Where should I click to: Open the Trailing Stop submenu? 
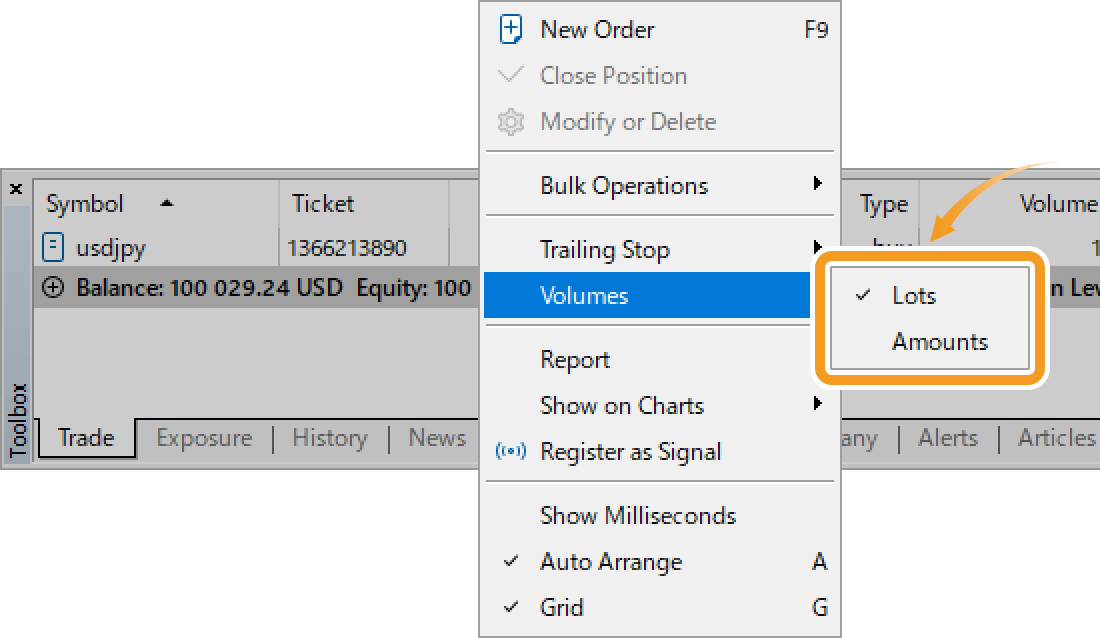click(x=659, y=250)
